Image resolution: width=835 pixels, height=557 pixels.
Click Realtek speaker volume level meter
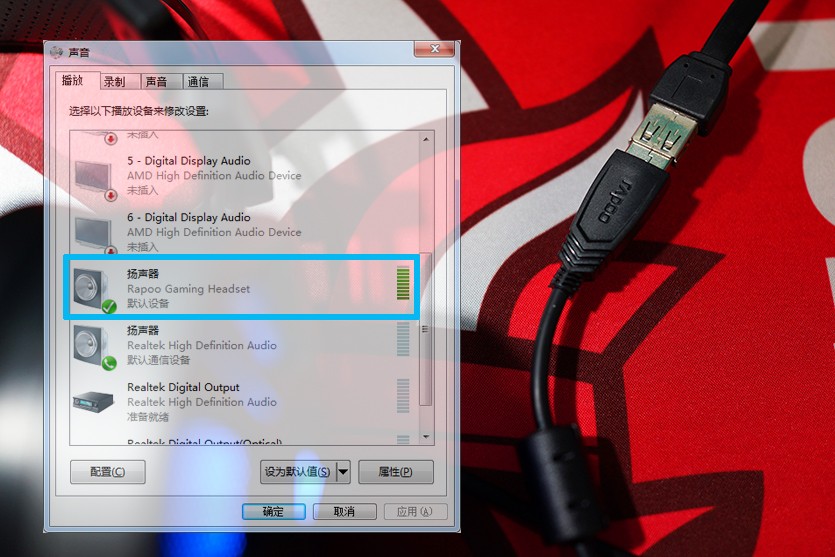point(403,339)
